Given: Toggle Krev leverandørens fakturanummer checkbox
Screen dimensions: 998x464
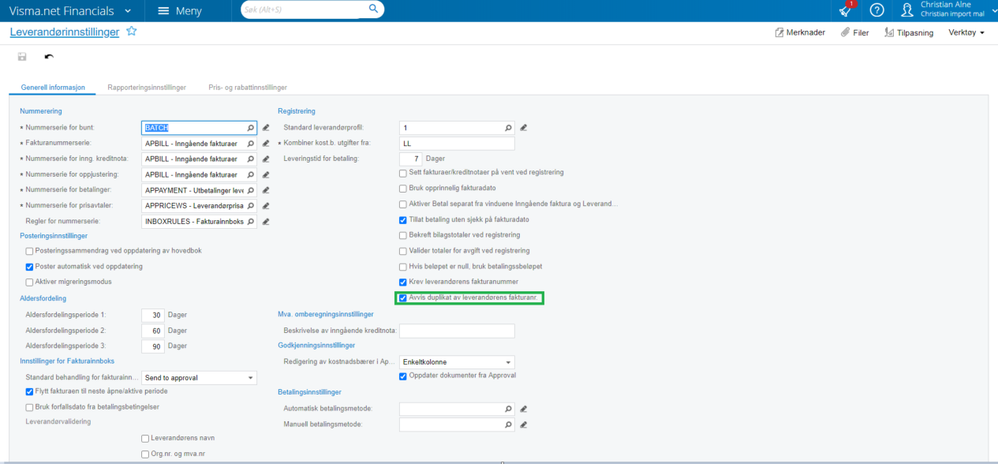Looking at the screenshot, I should 402,282.
